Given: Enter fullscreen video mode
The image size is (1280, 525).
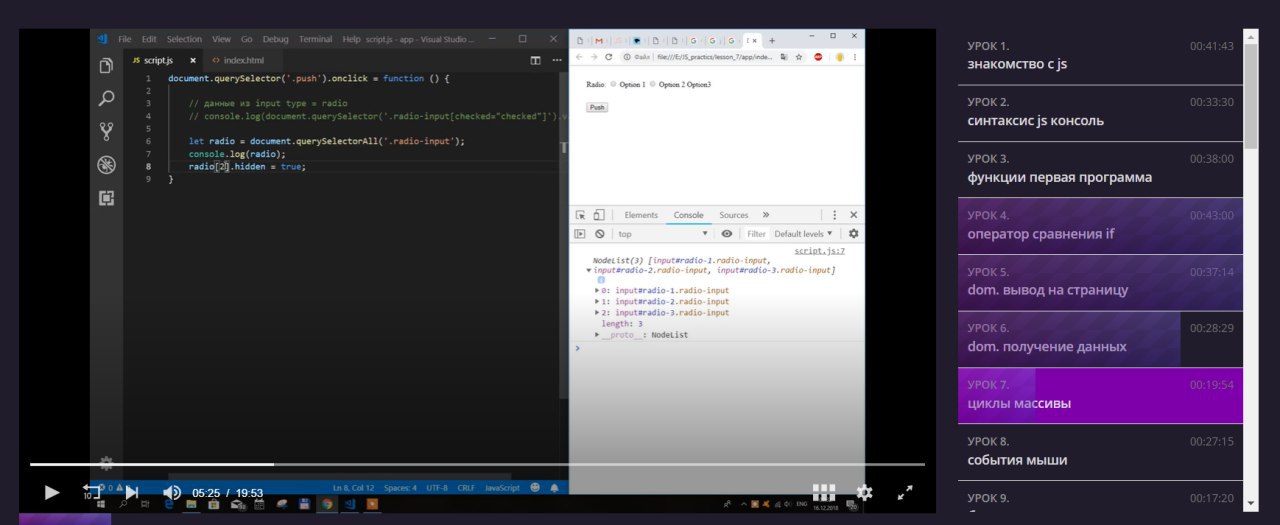Looking at the screenshot, I should [905, 492].
